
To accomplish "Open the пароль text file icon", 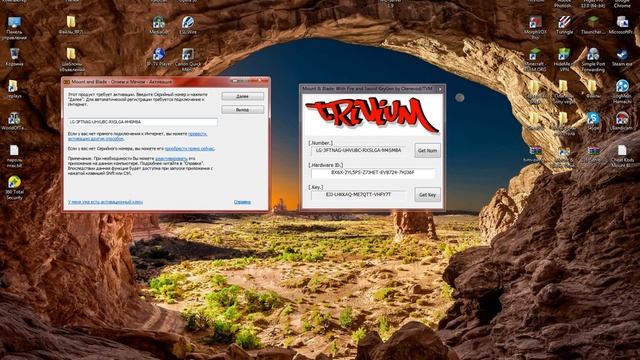I will tap(14, 156).
